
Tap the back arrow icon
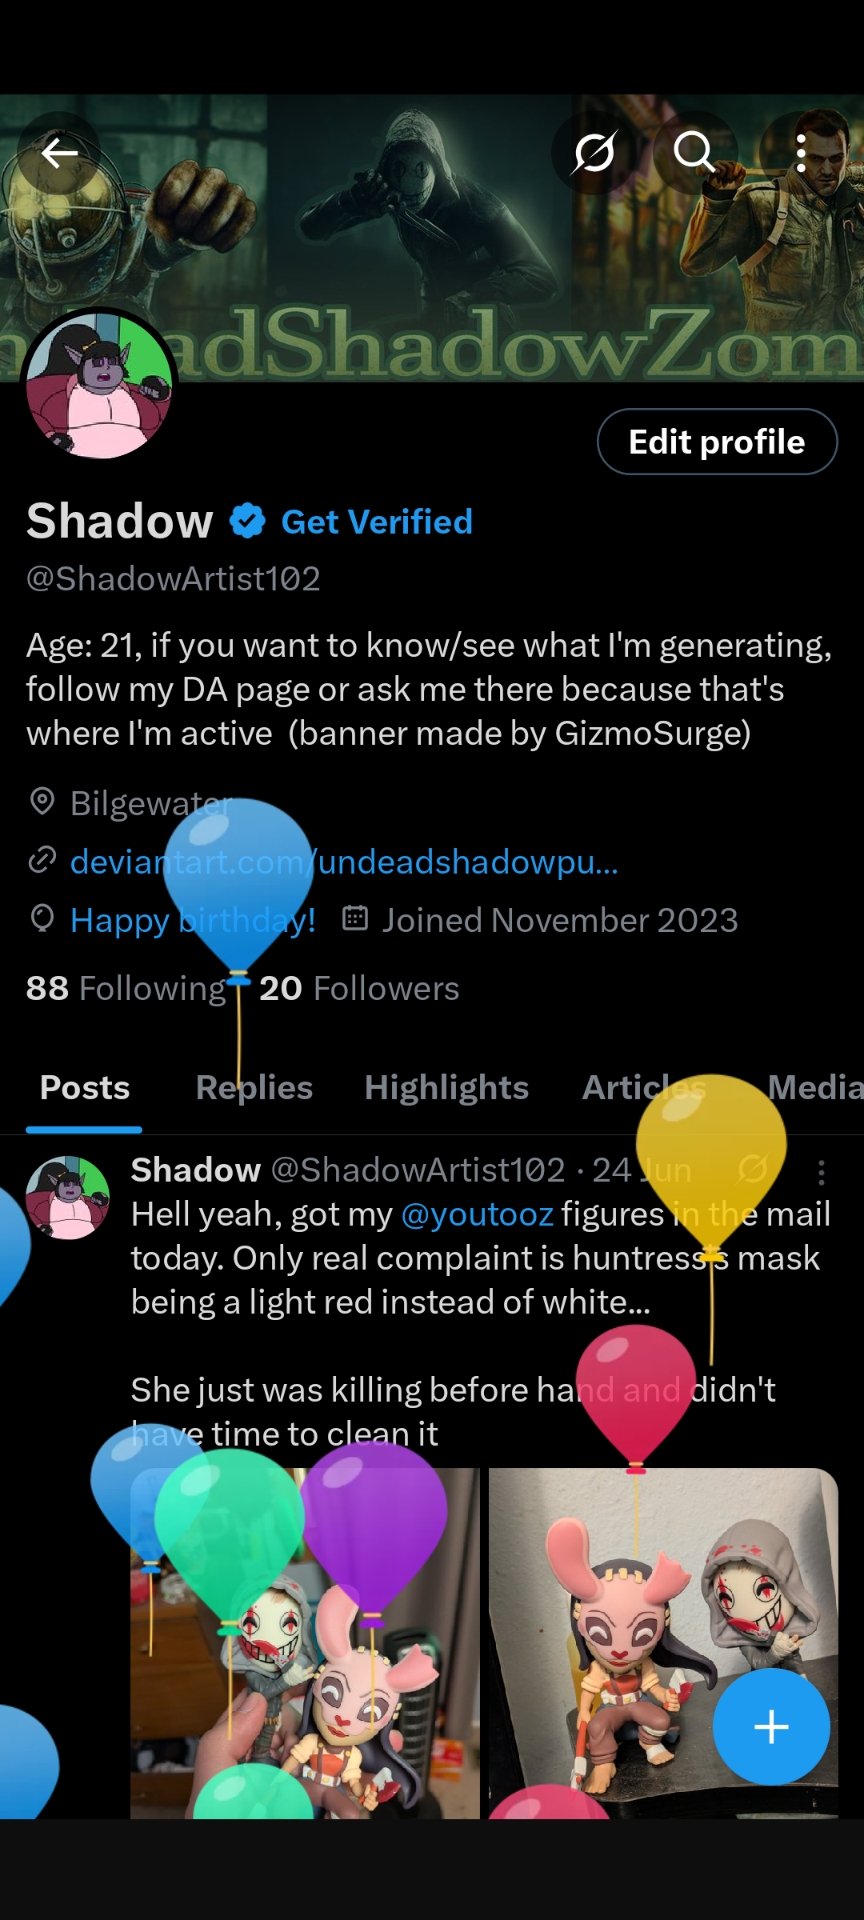pos(59,153)
